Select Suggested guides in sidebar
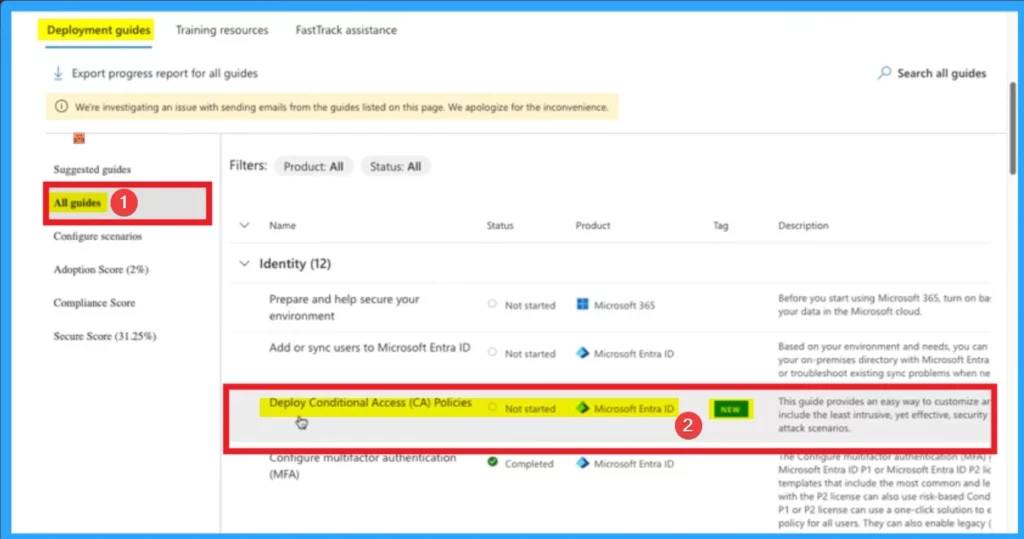 pos(92,169)
